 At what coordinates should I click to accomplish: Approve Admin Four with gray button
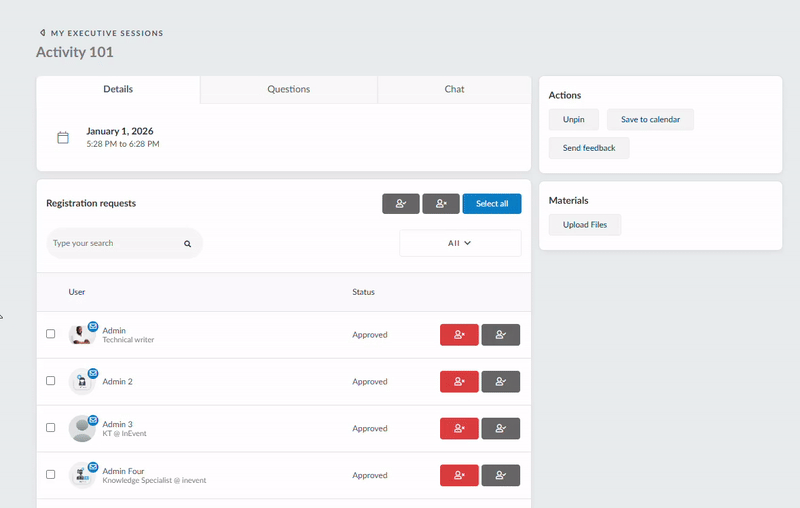click(501, 475)
